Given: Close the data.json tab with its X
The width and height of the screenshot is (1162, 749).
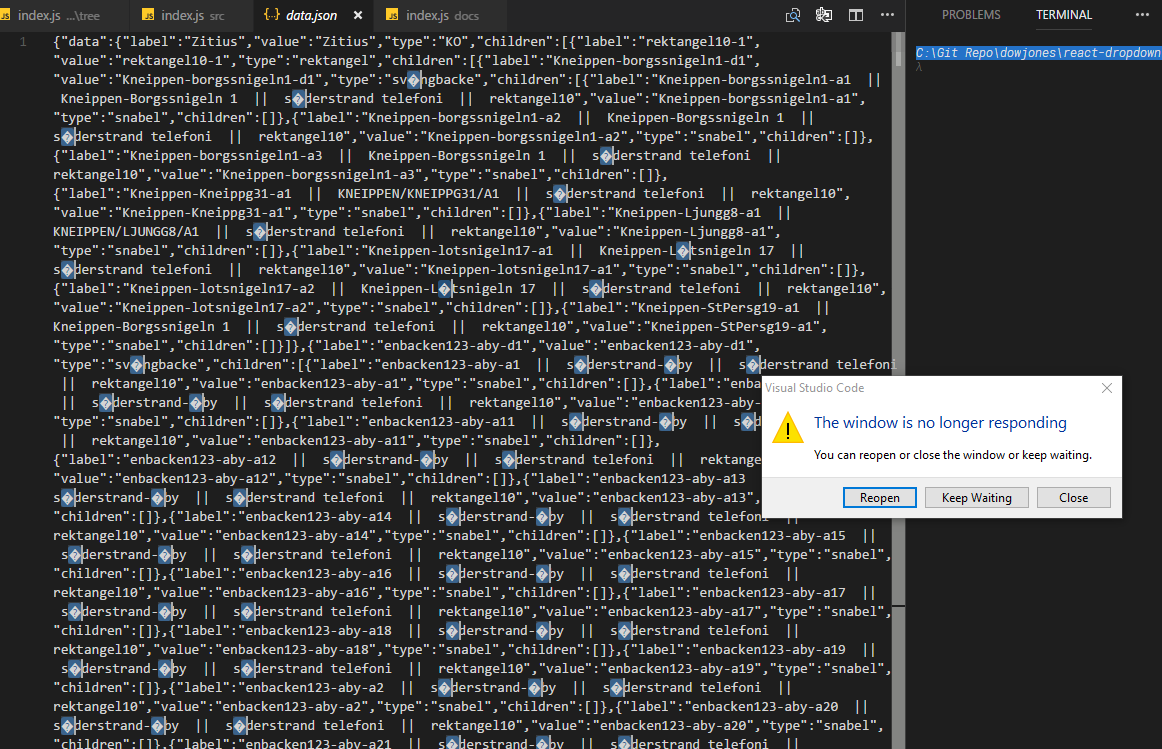Looking at the screenshot, I should pos(357,15).
